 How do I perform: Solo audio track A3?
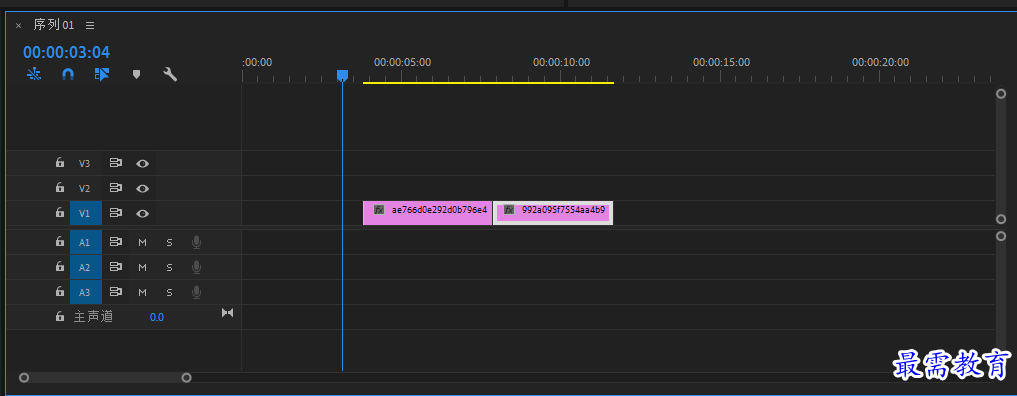pos(169,292)
